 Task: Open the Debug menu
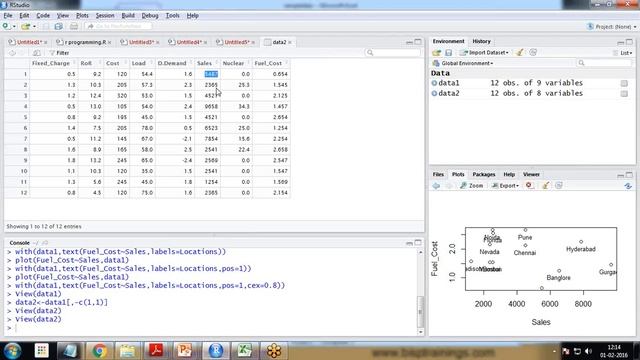(x=150, y=16)
